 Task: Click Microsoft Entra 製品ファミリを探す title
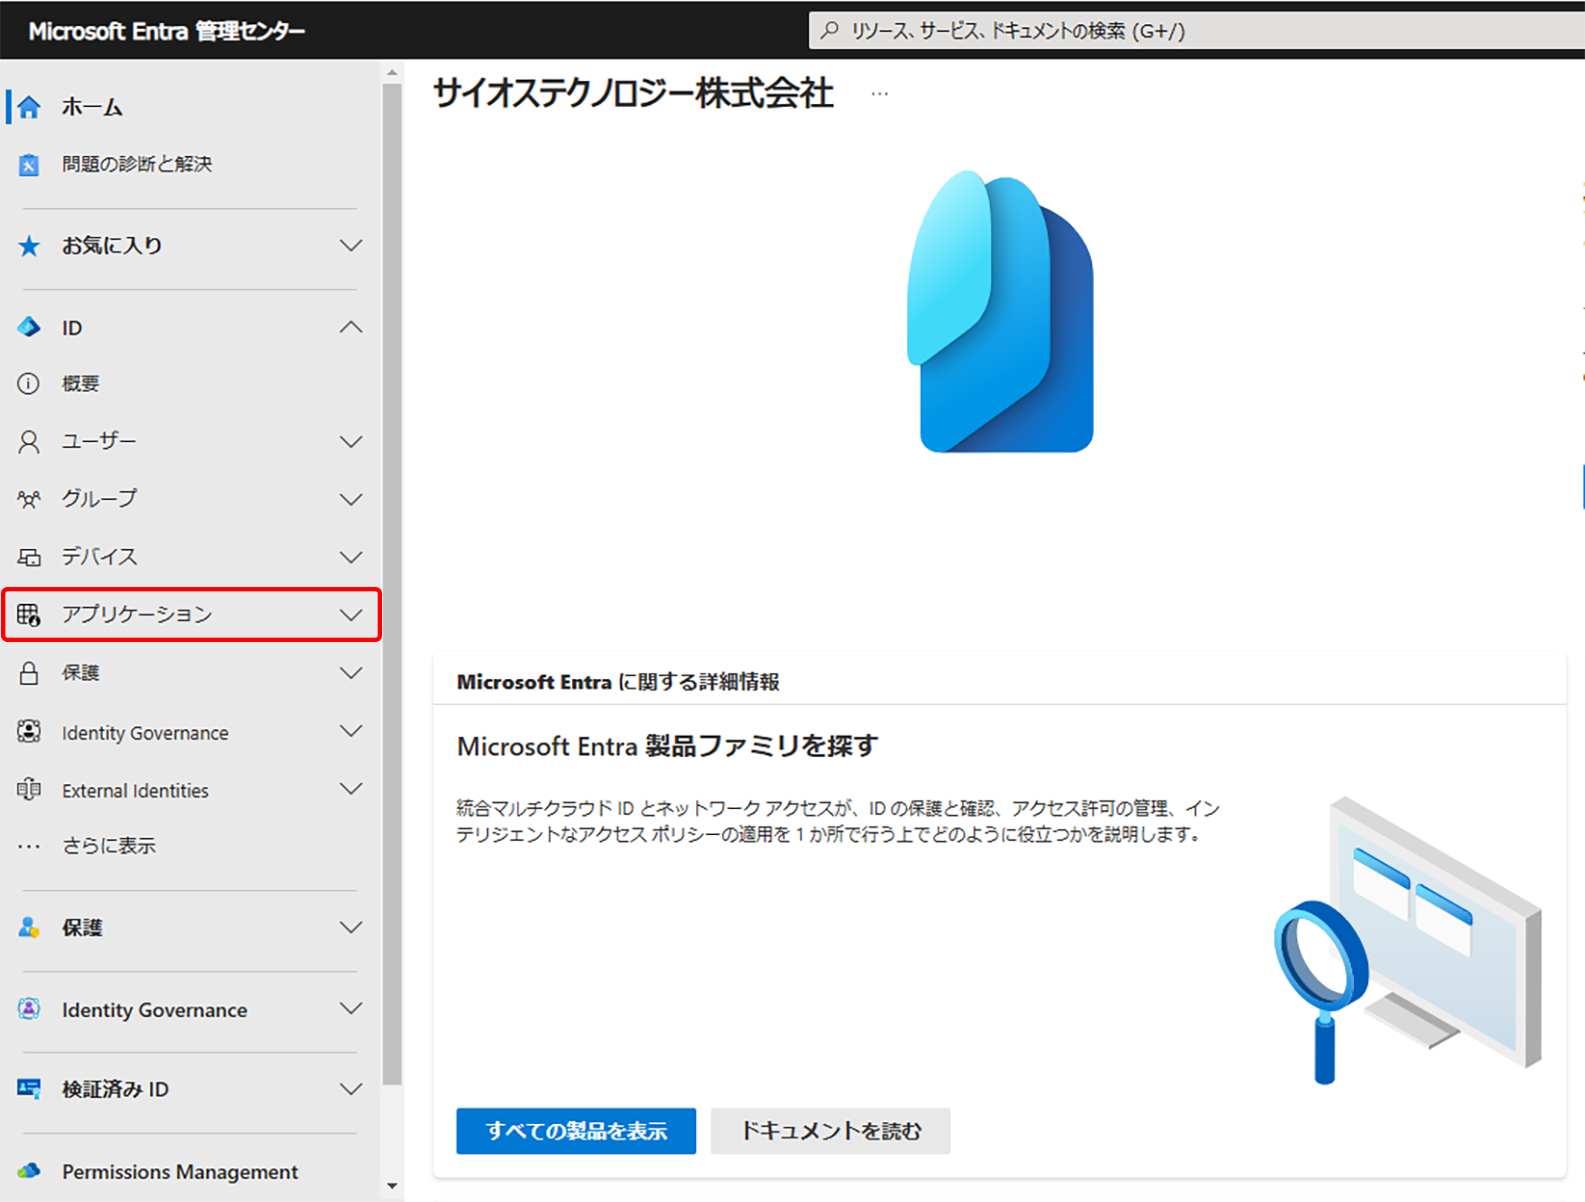pos(667,747)
